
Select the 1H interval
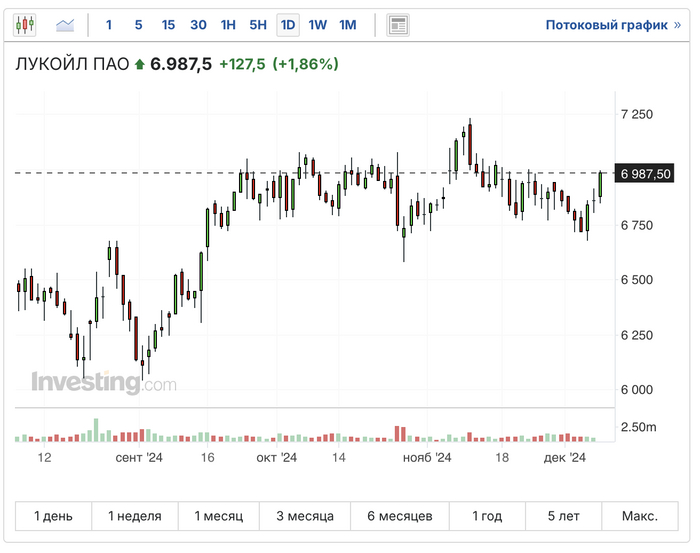click(x=228, y=24)
